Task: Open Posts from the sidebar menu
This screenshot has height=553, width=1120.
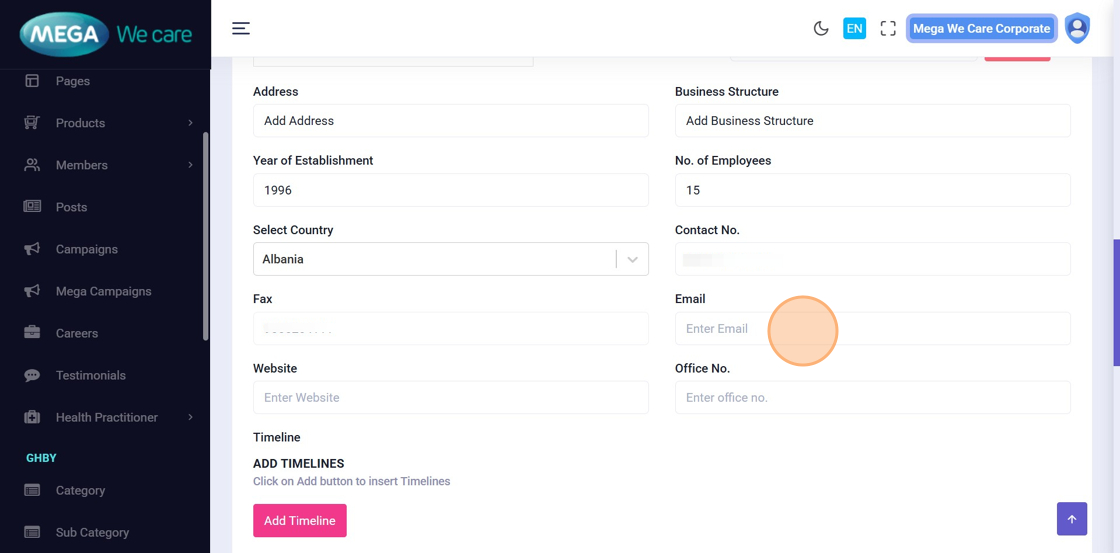Action: tap(71, 207)
